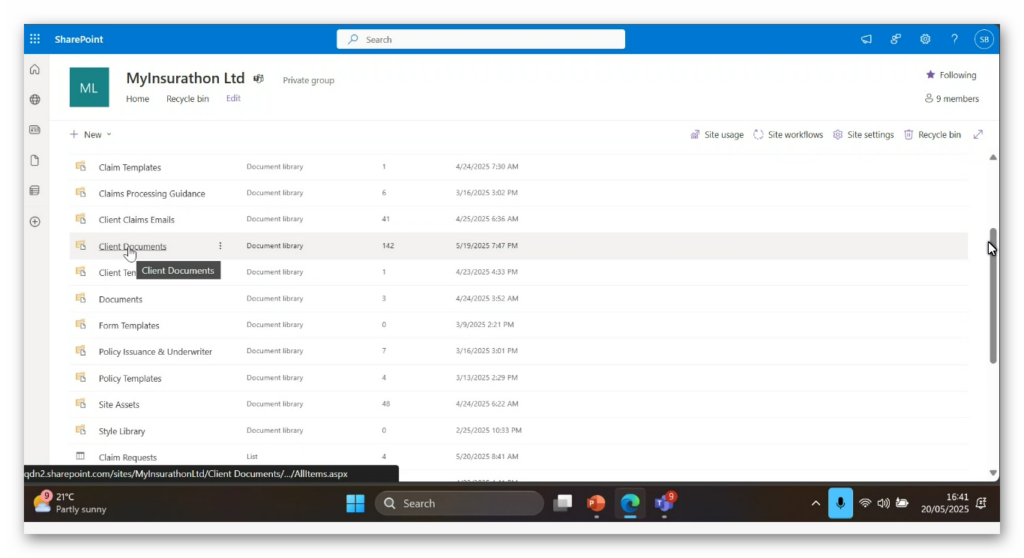Screen dimensions: 1024x558
Task: Click the microphone icon in system tray
Action: click(840, 503)
